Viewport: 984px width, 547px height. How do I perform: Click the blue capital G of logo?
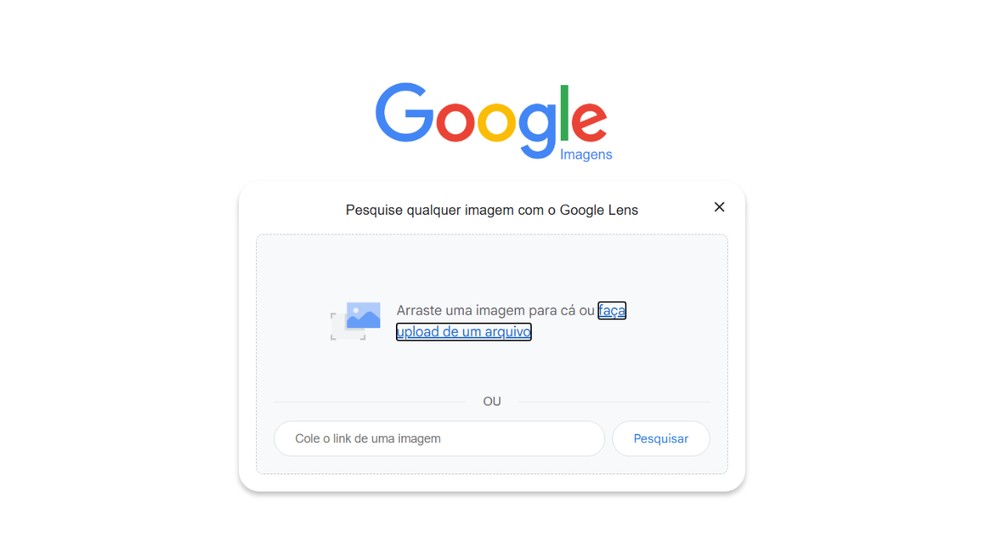[404, 113]
